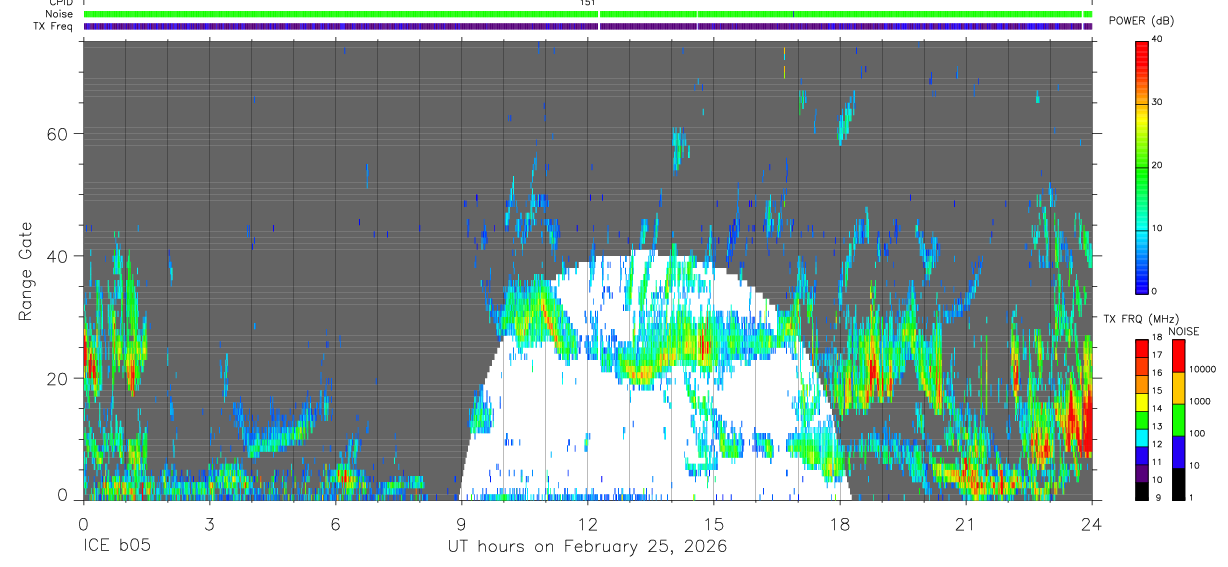Pick the green segment of the NOISE colorbar

pyautogui.click(x=1177, y=419)
